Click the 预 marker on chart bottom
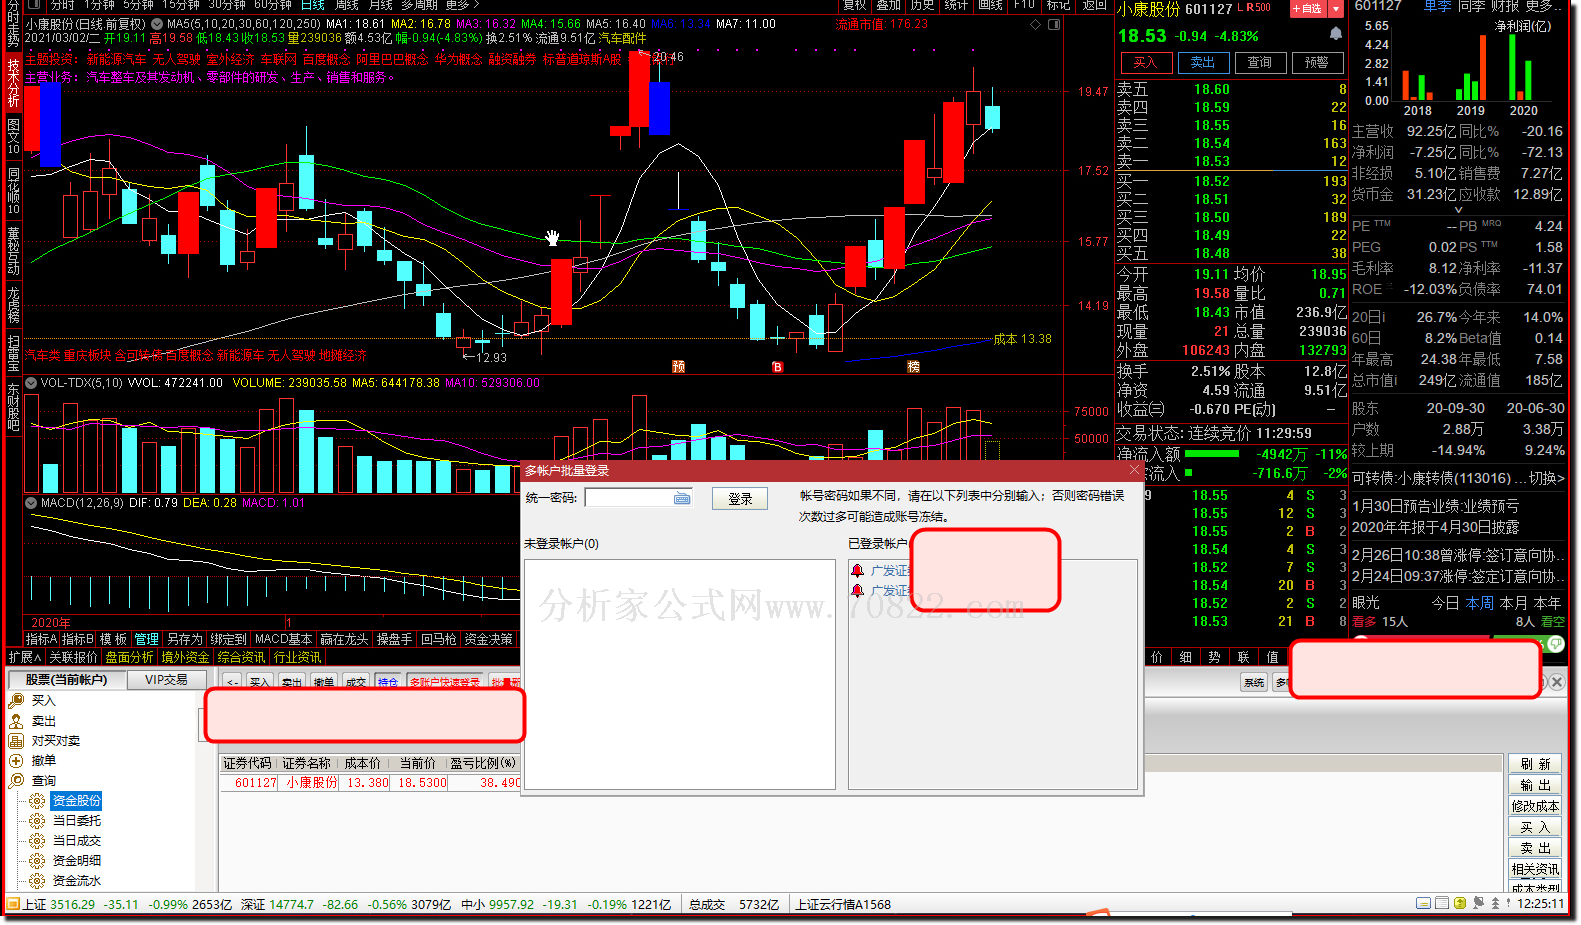1581x925 pixels. [x=678, y=367]
